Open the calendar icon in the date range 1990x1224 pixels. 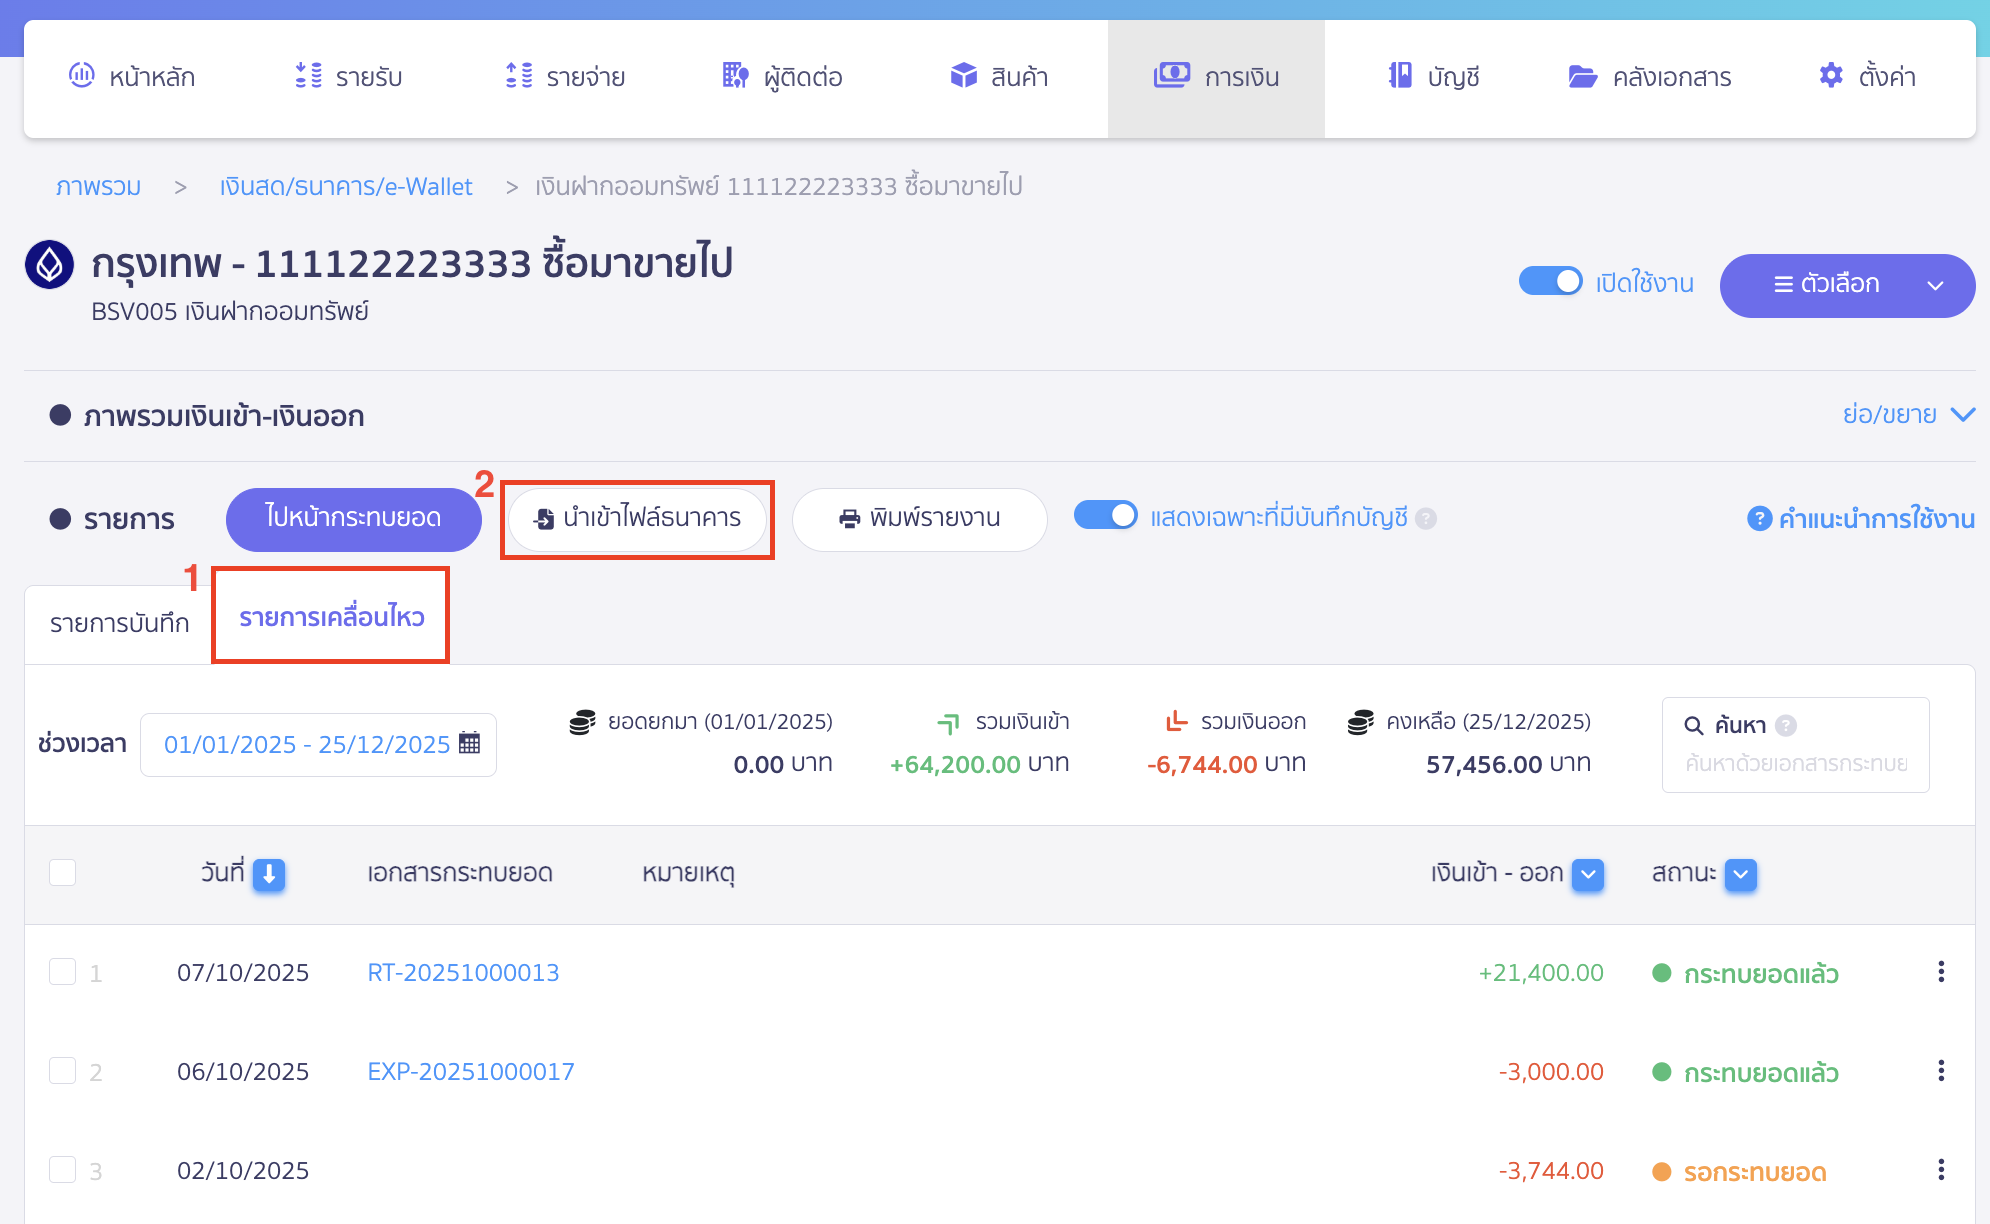click(x=469, y=744)
